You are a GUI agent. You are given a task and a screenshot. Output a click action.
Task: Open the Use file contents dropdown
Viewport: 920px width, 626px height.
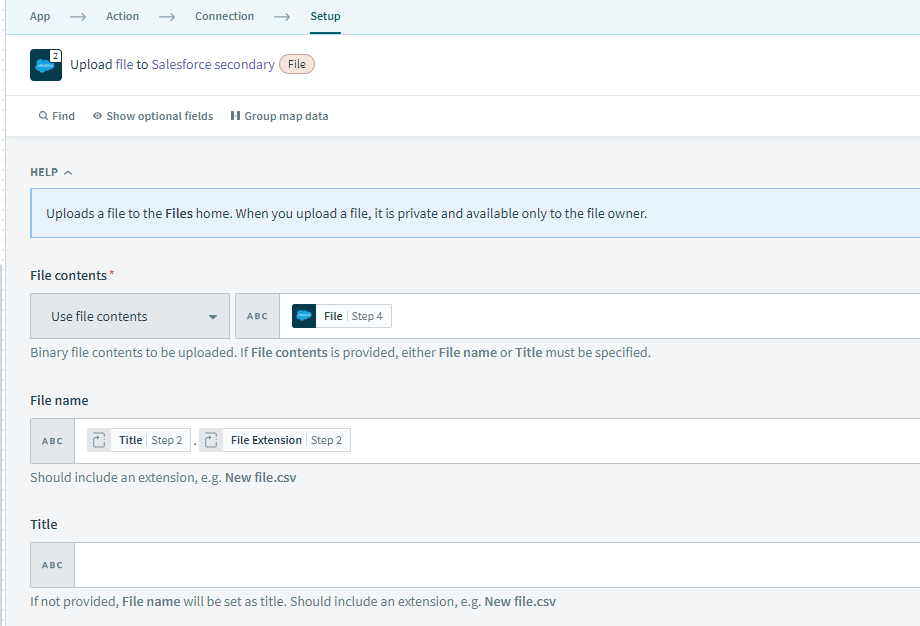coord(130,316)
